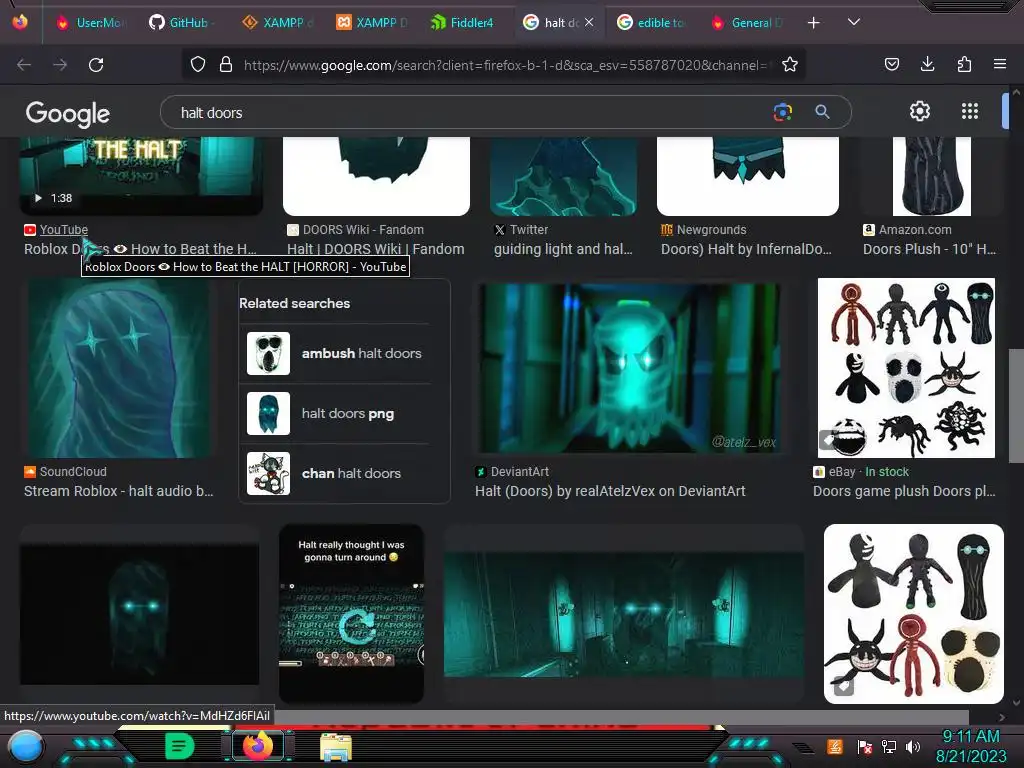
Task: Open the SoundCloud halt audio image
Action: [x=119, y=368]
